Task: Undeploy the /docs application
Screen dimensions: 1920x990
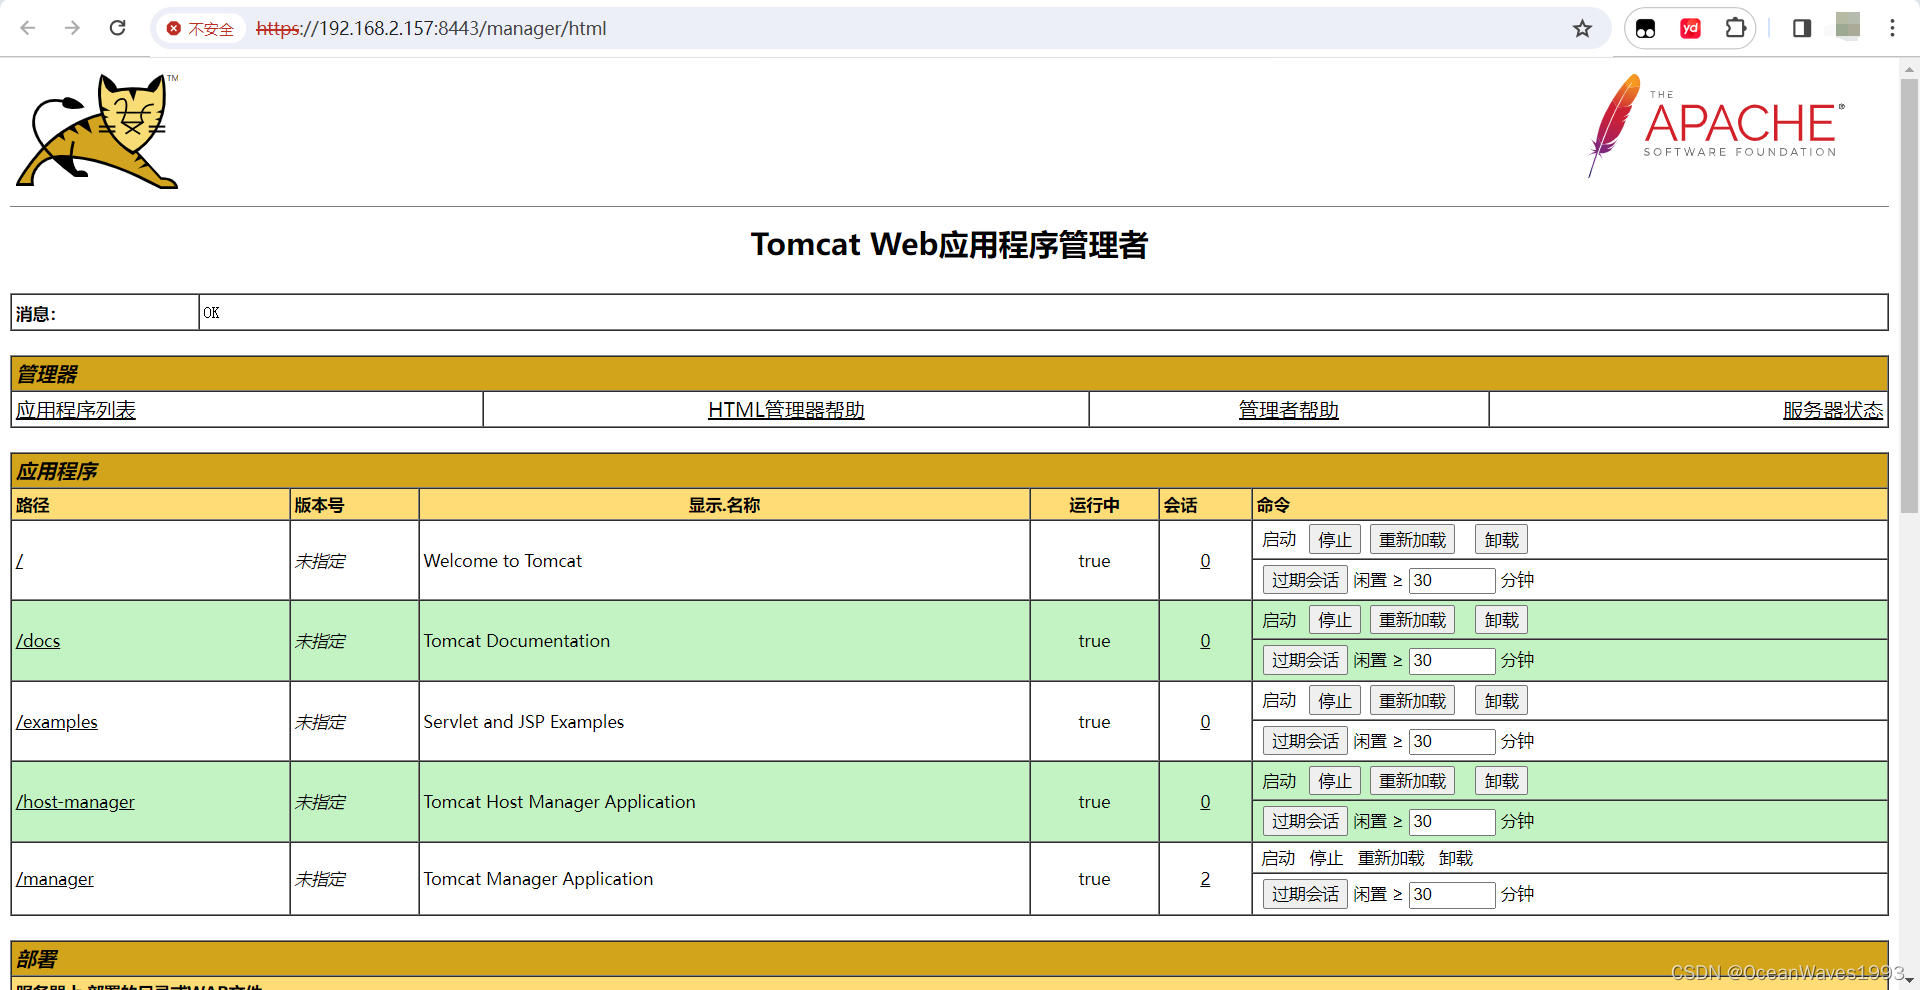Action: (1501, 620)
